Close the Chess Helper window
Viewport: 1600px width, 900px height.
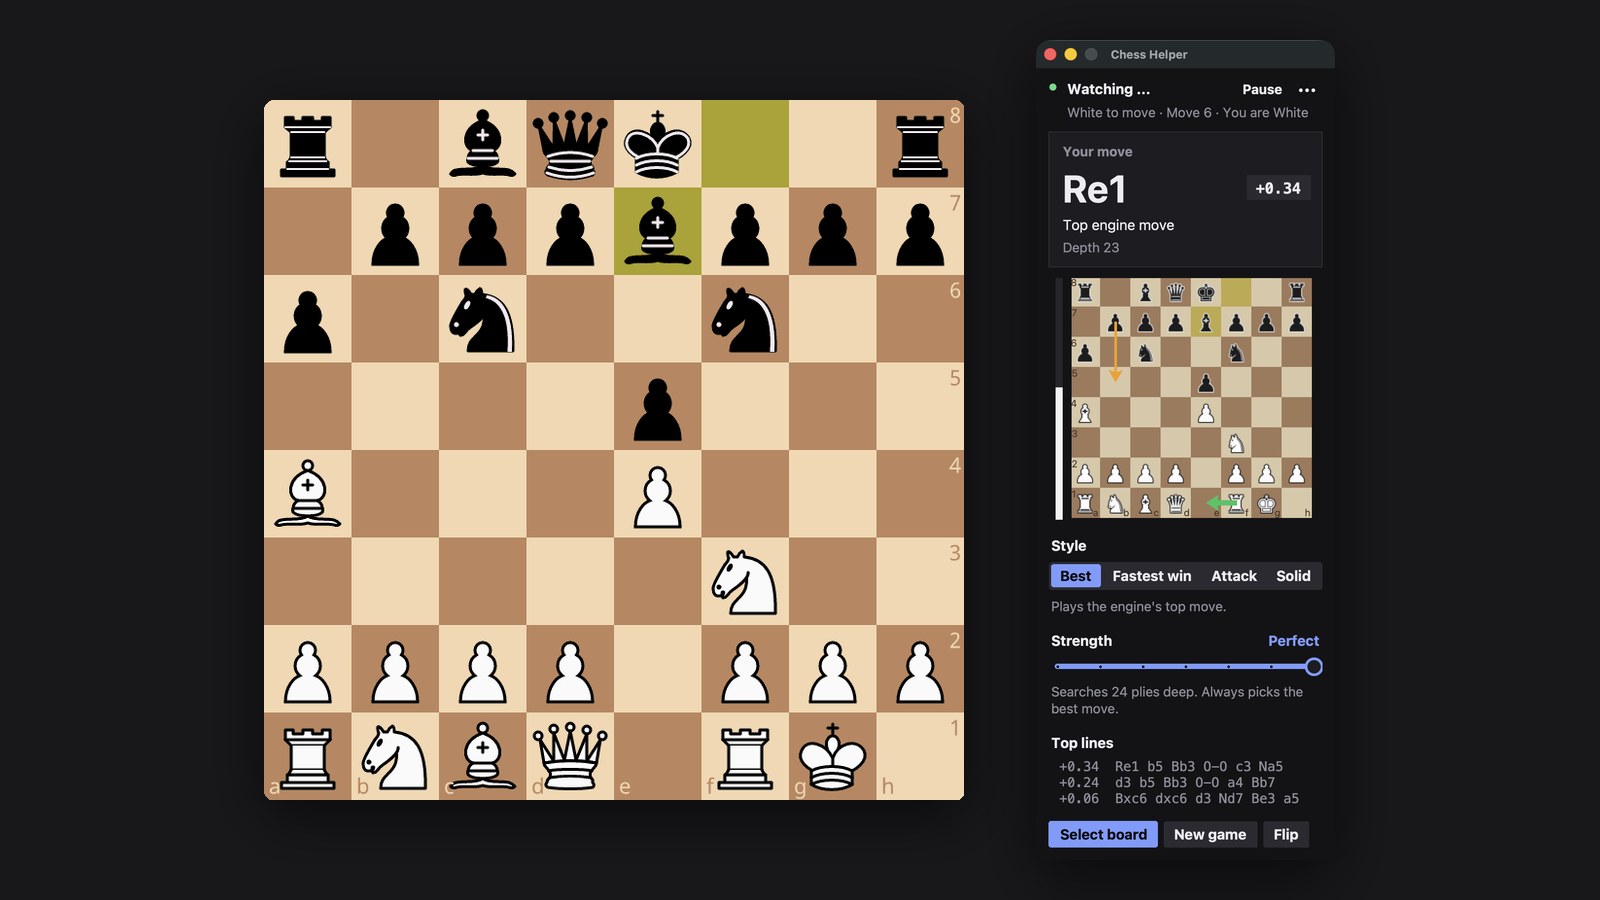[x=1050, y=55]
